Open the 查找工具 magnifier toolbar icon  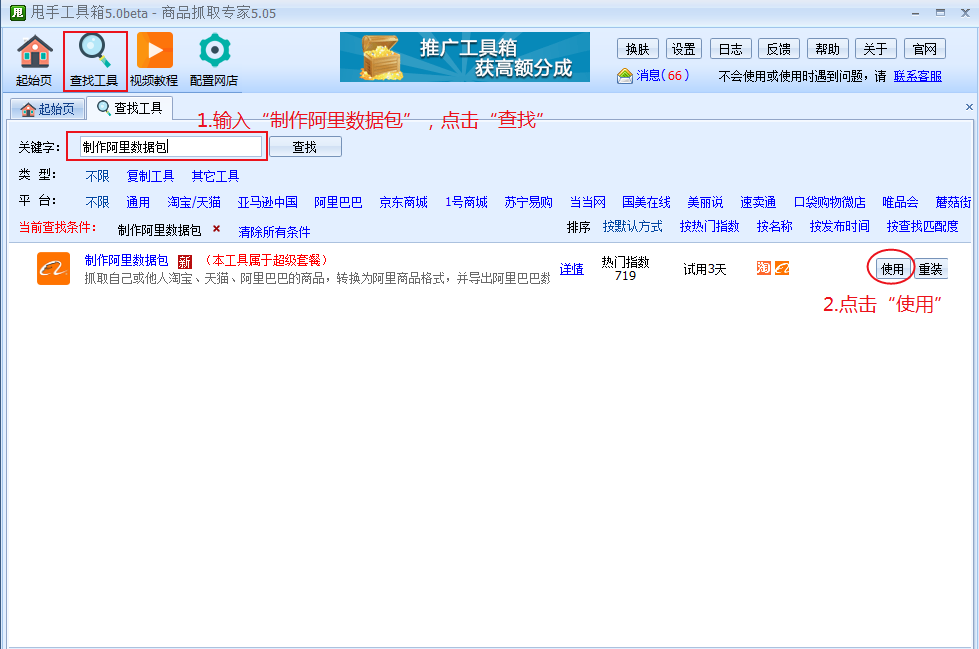click(x=94, y=61)
